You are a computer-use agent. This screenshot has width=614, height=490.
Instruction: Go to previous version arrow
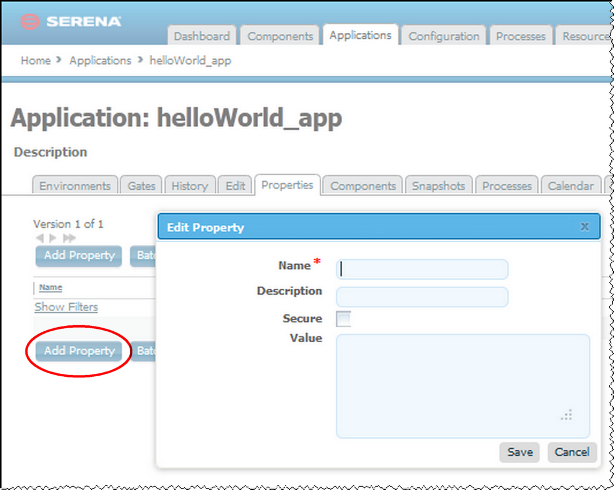pos(40,238)
